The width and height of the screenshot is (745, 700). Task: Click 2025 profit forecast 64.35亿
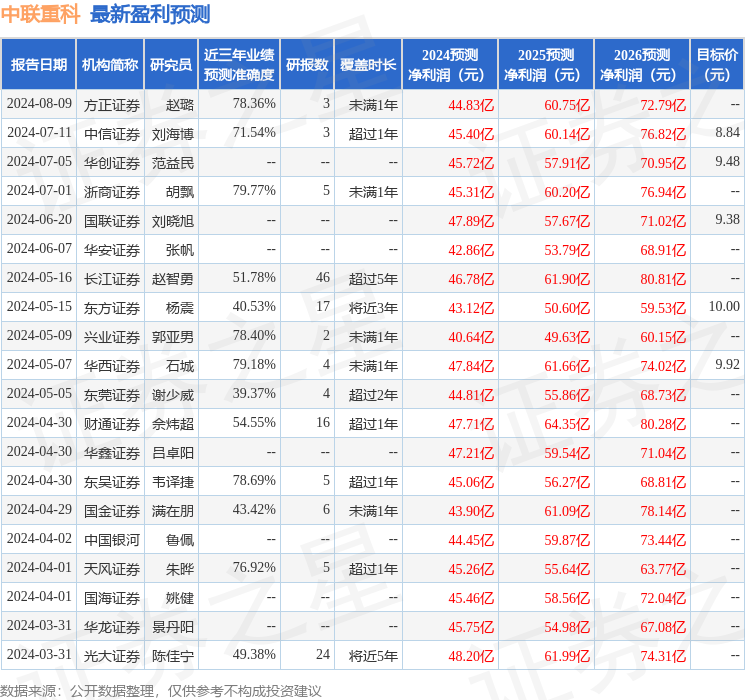(x=567, y=424)
